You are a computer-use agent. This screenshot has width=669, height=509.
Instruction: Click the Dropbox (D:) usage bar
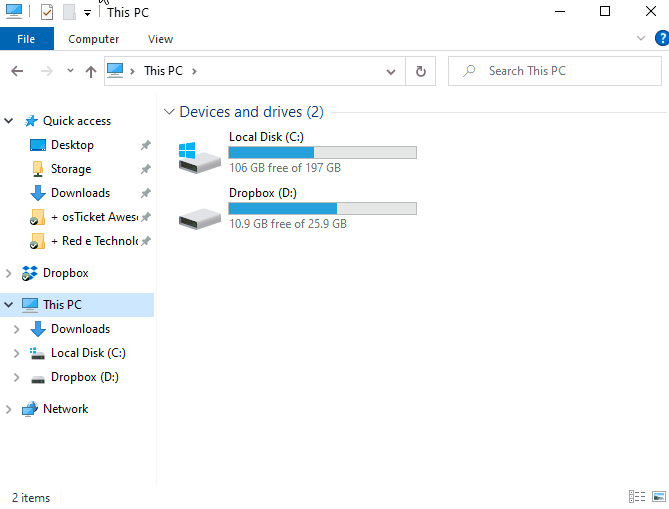point(323,208)
